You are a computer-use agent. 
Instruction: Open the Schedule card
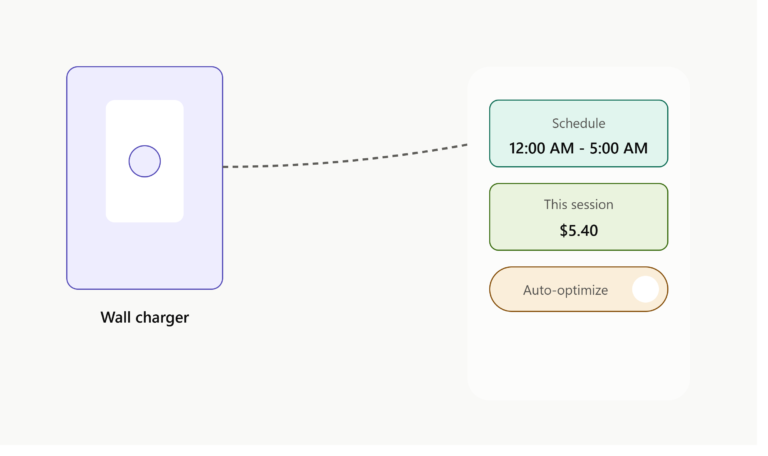pyautogui.click(x=578, y=134)
